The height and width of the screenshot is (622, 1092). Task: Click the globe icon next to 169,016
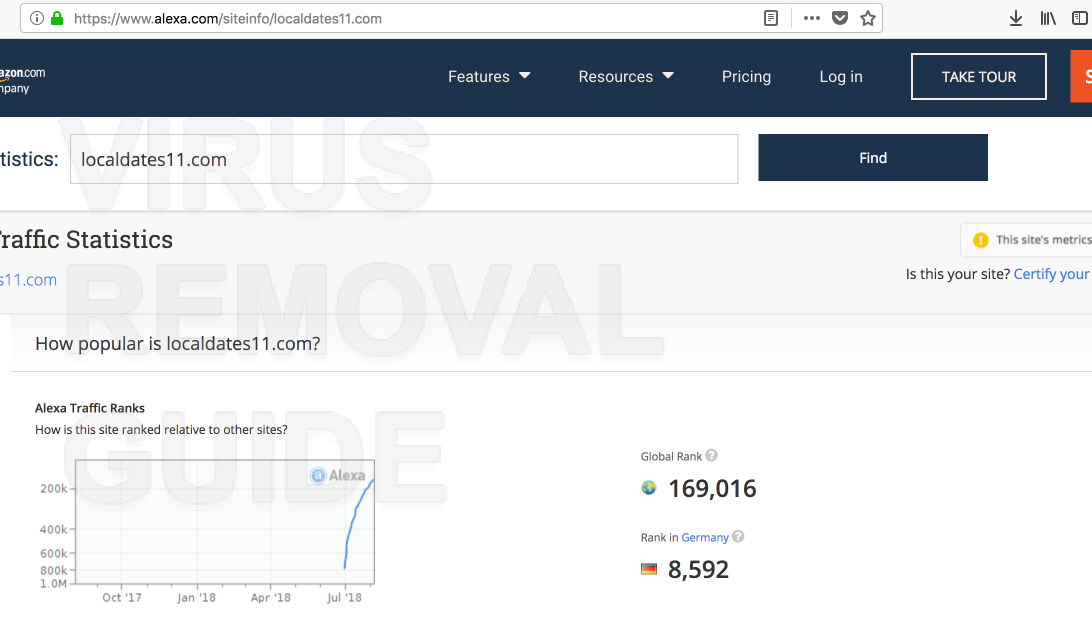[x=649, y=488]
